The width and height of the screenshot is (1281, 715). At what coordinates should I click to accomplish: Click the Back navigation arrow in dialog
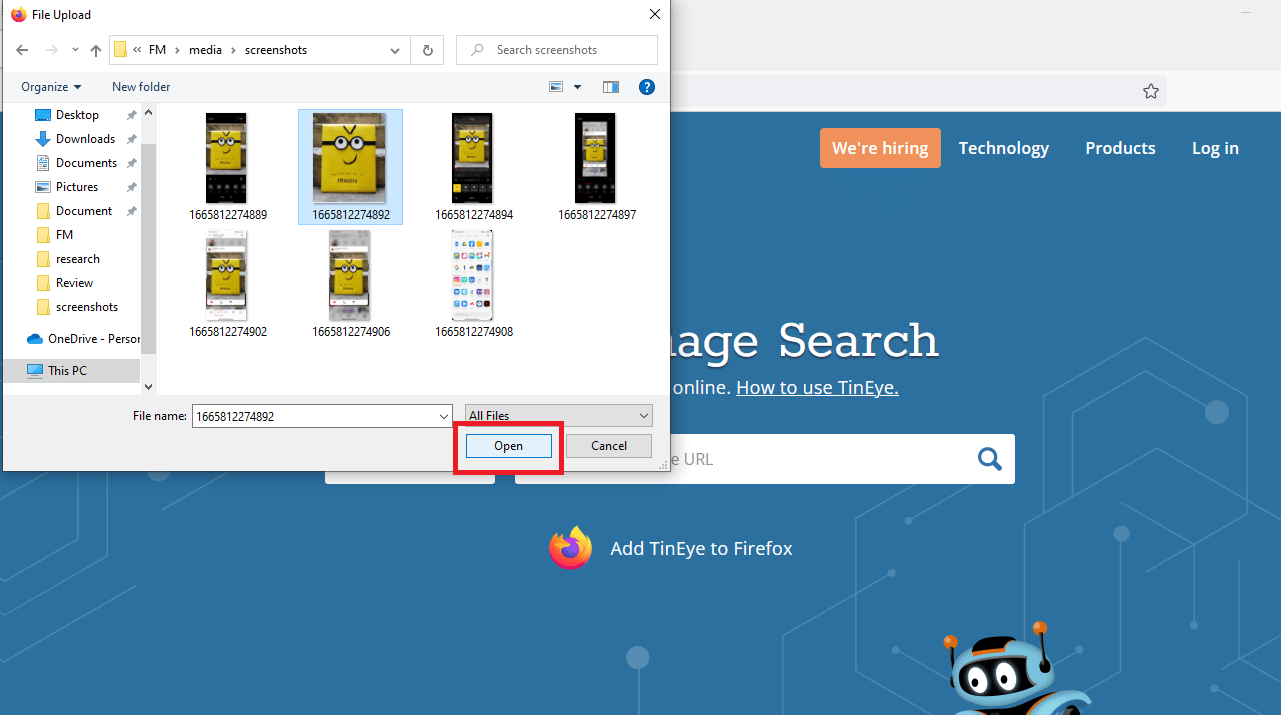22,50
